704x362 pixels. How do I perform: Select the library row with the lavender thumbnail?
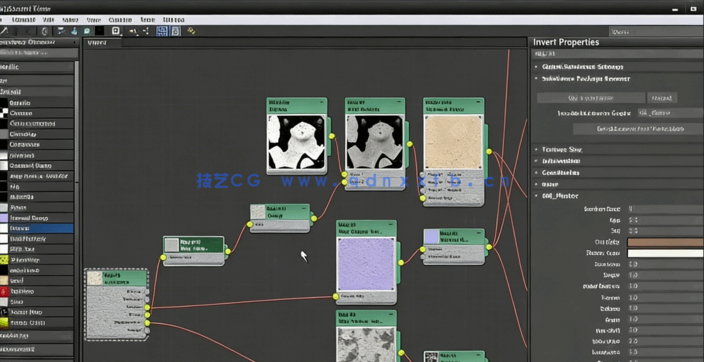(x=37, y=218)
